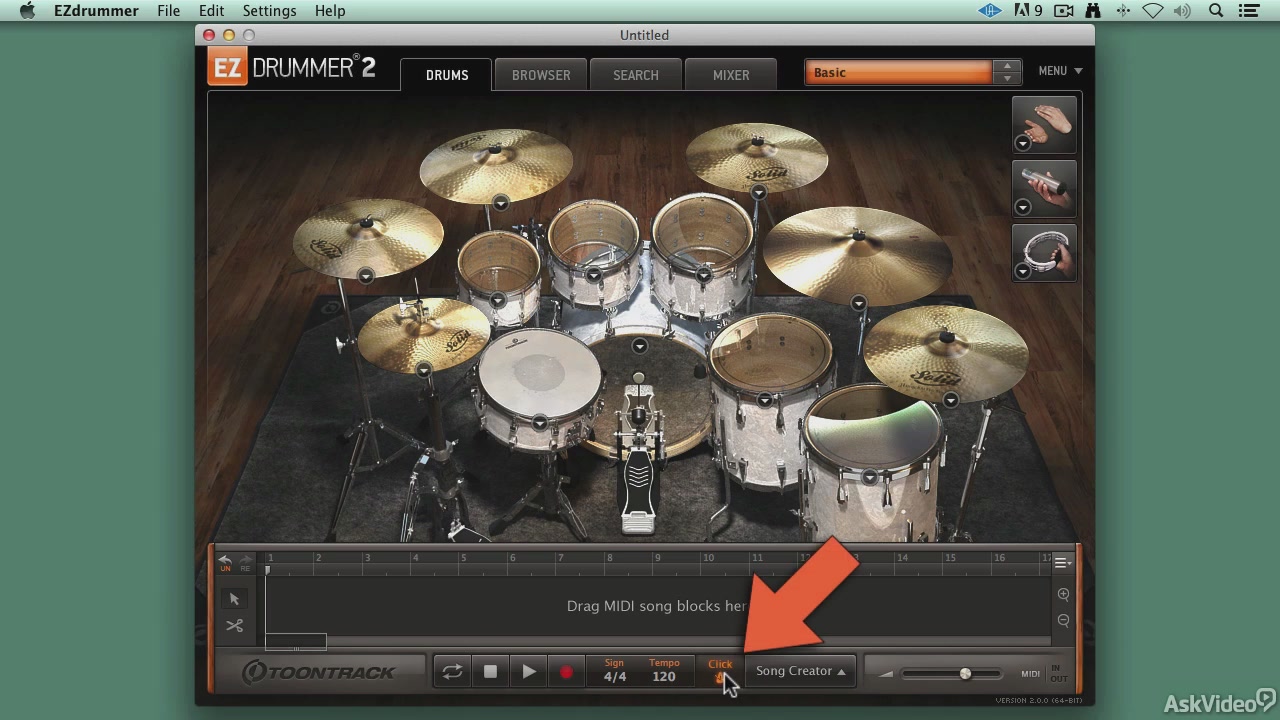Toggle the loop playback button
The height and width of the screenshot is (720, 1280).
(x=452, y=672)
